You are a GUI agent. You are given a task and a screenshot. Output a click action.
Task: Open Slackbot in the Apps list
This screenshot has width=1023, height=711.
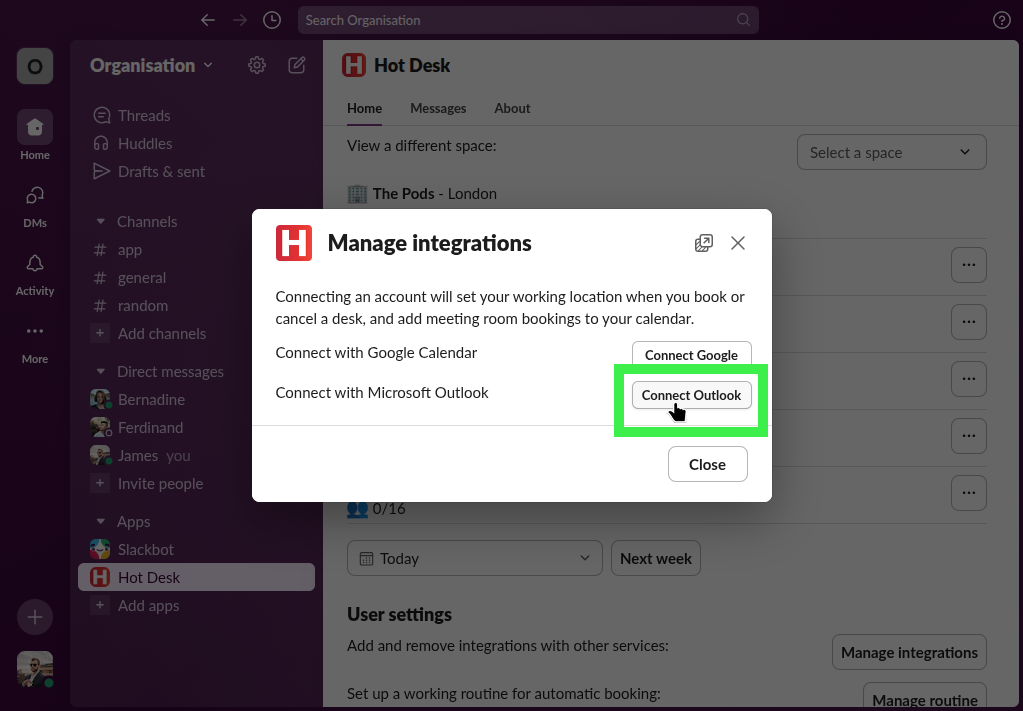pos(196,549)
